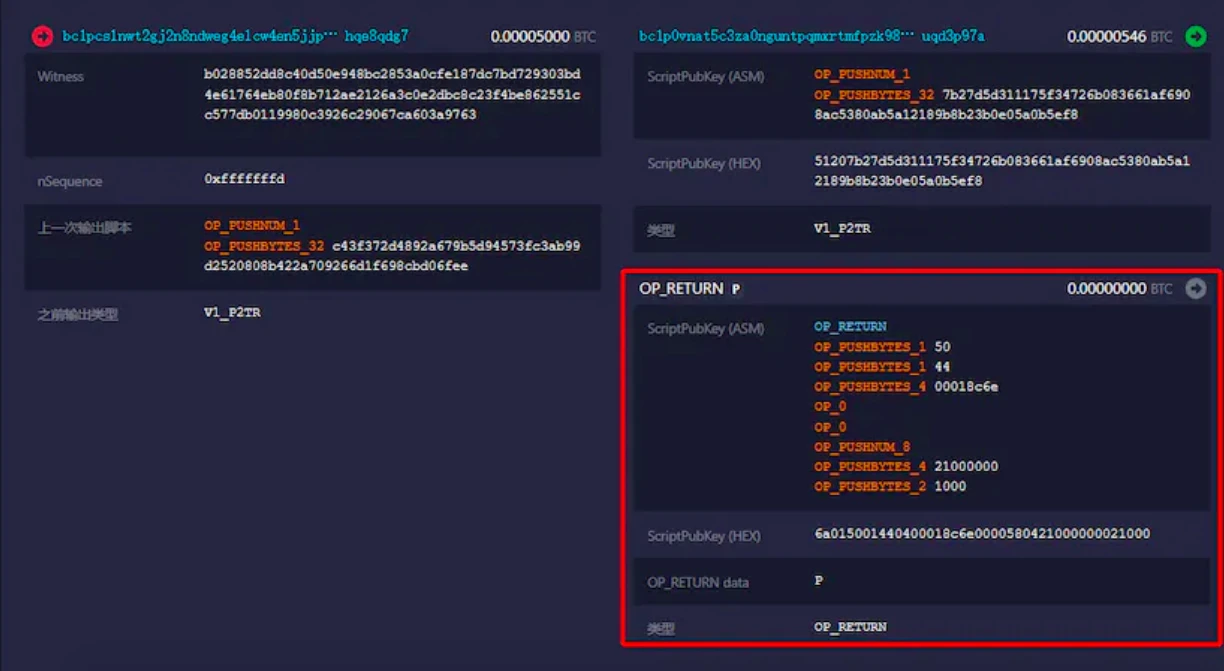Screen dimensions: 1224x671
Task: Click the OP_PUSHBYTES_4 00018c6e line
Action: coord(905,387)
